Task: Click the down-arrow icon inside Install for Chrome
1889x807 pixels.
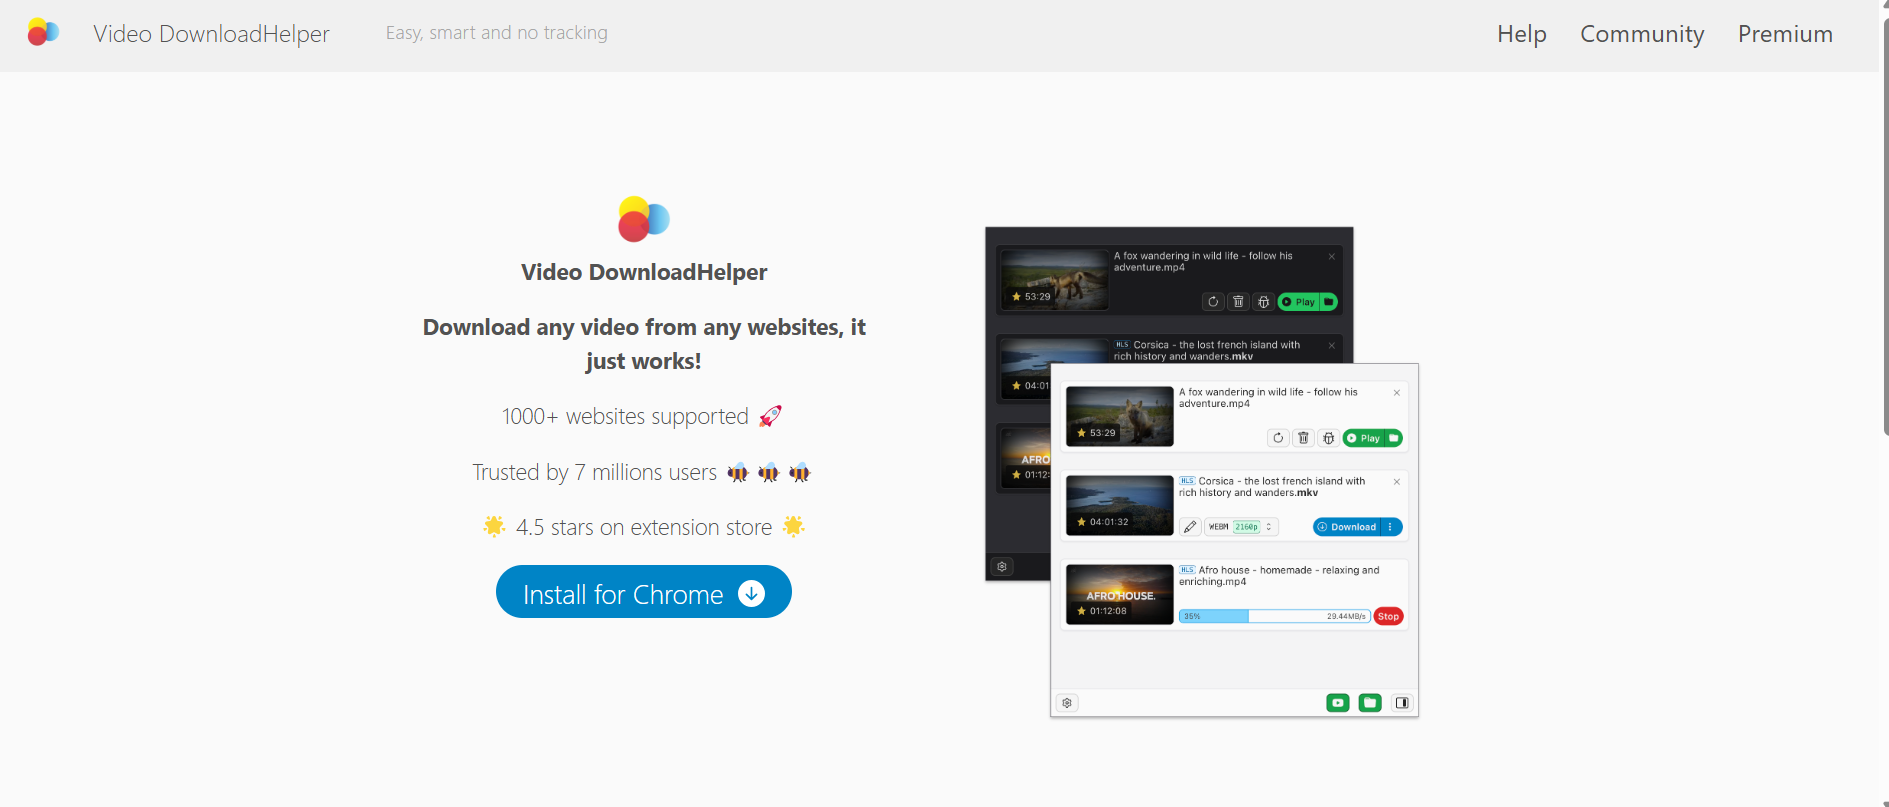Action: [x=751, y=593]
